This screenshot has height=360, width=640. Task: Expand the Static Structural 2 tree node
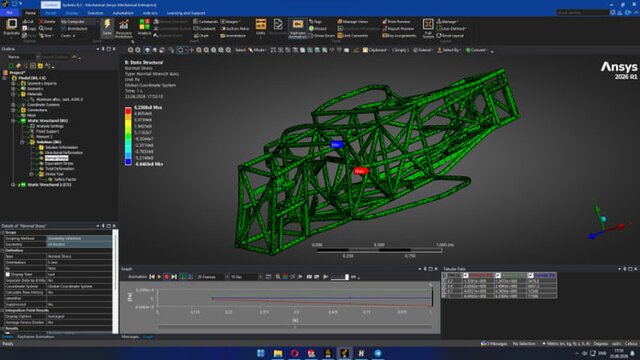(x=13, y=185)
